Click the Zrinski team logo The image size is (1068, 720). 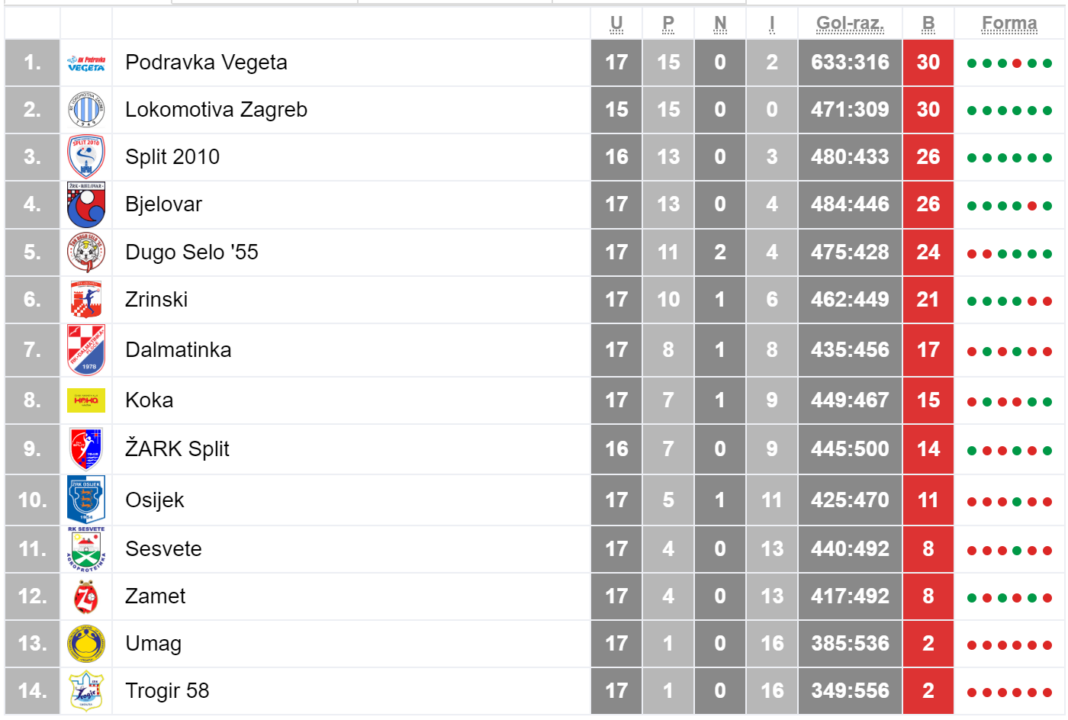[x=86, y=300]
